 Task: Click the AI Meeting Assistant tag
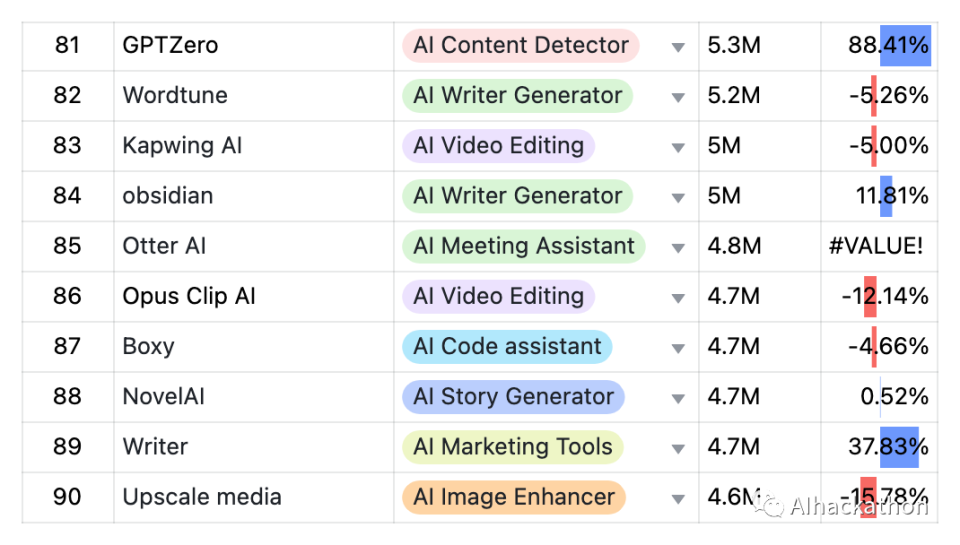click(x=524, y=246)
